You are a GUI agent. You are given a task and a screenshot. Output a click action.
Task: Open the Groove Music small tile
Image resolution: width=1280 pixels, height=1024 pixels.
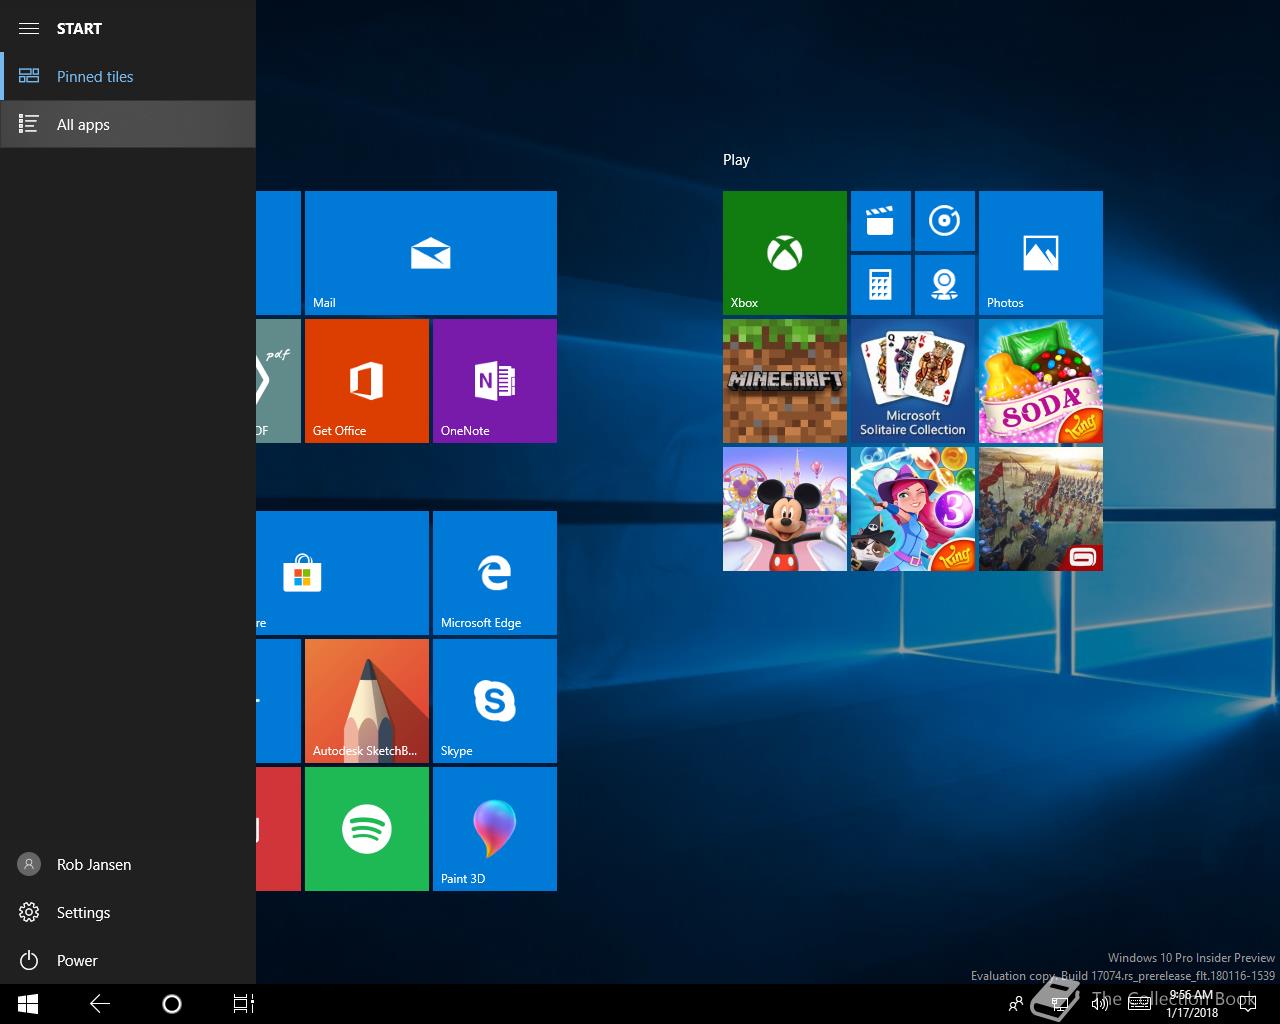(945, 221)
